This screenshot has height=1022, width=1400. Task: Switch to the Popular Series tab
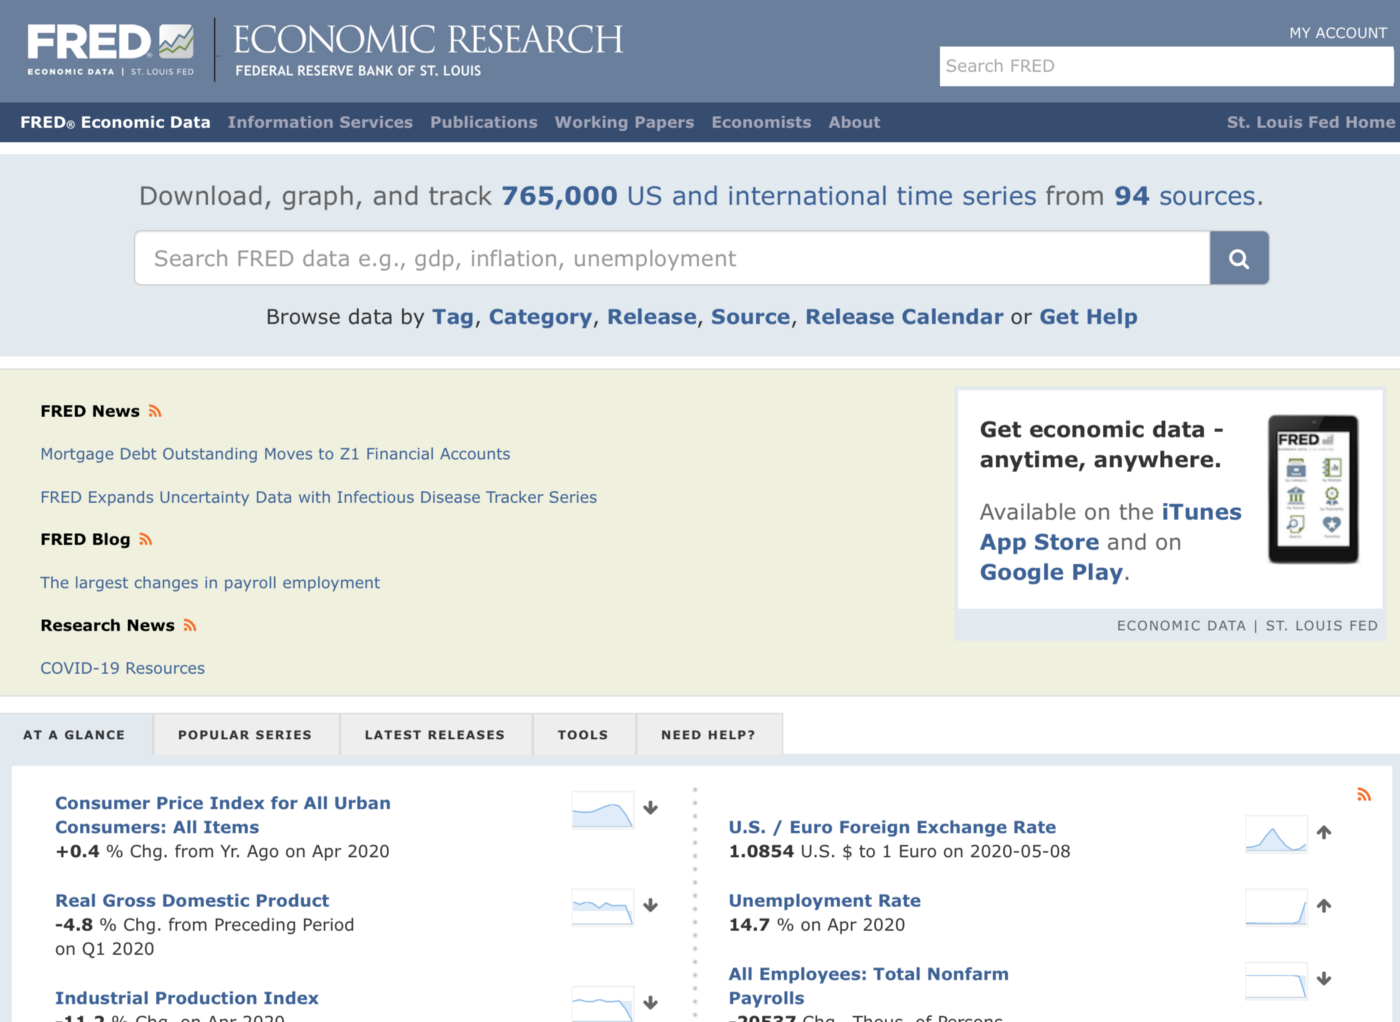pos(245,735)
